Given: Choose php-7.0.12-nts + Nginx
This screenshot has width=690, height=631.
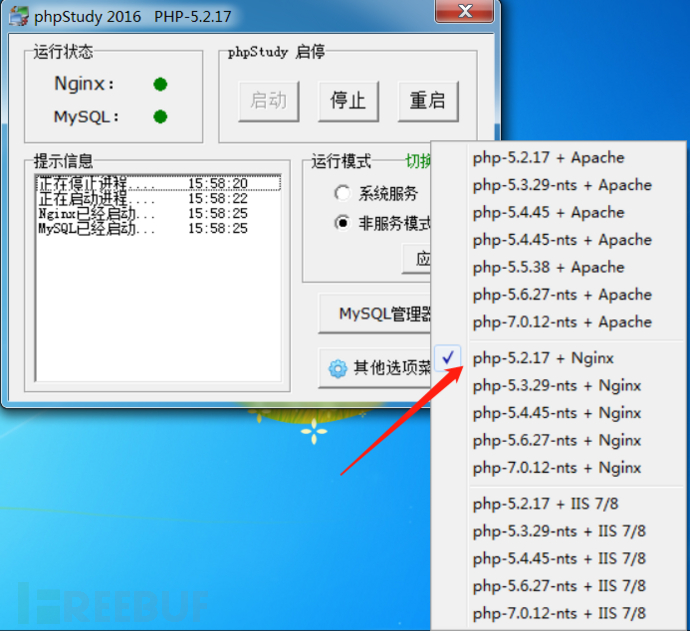Looking at the screenshot, I should click(558, 468).
